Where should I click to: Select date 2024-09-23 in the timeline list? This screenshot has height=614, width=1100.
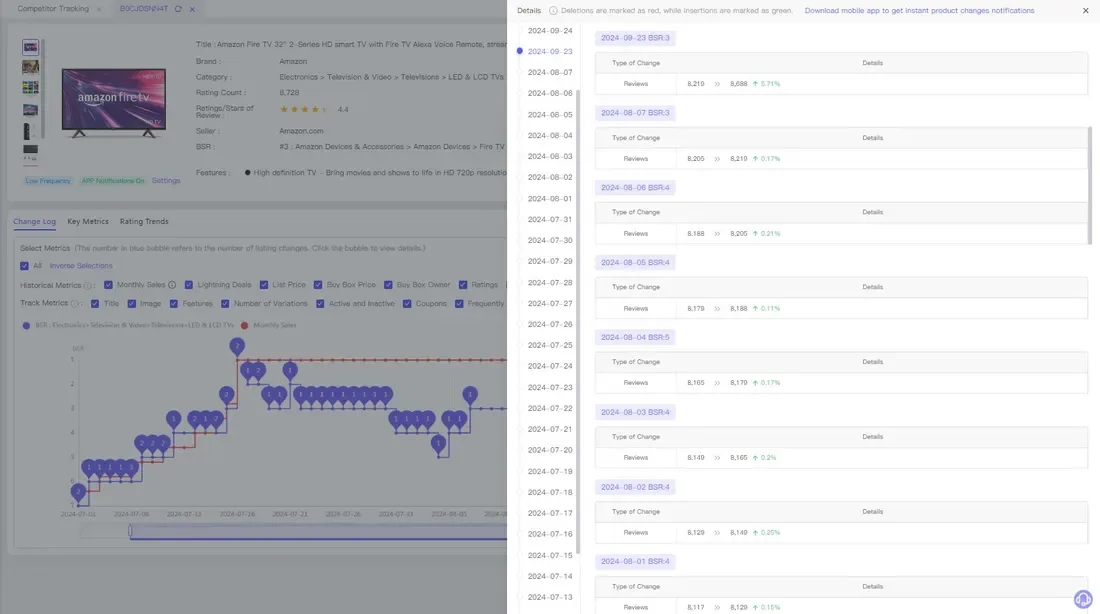pyautogui.click(x=550, y=51)
